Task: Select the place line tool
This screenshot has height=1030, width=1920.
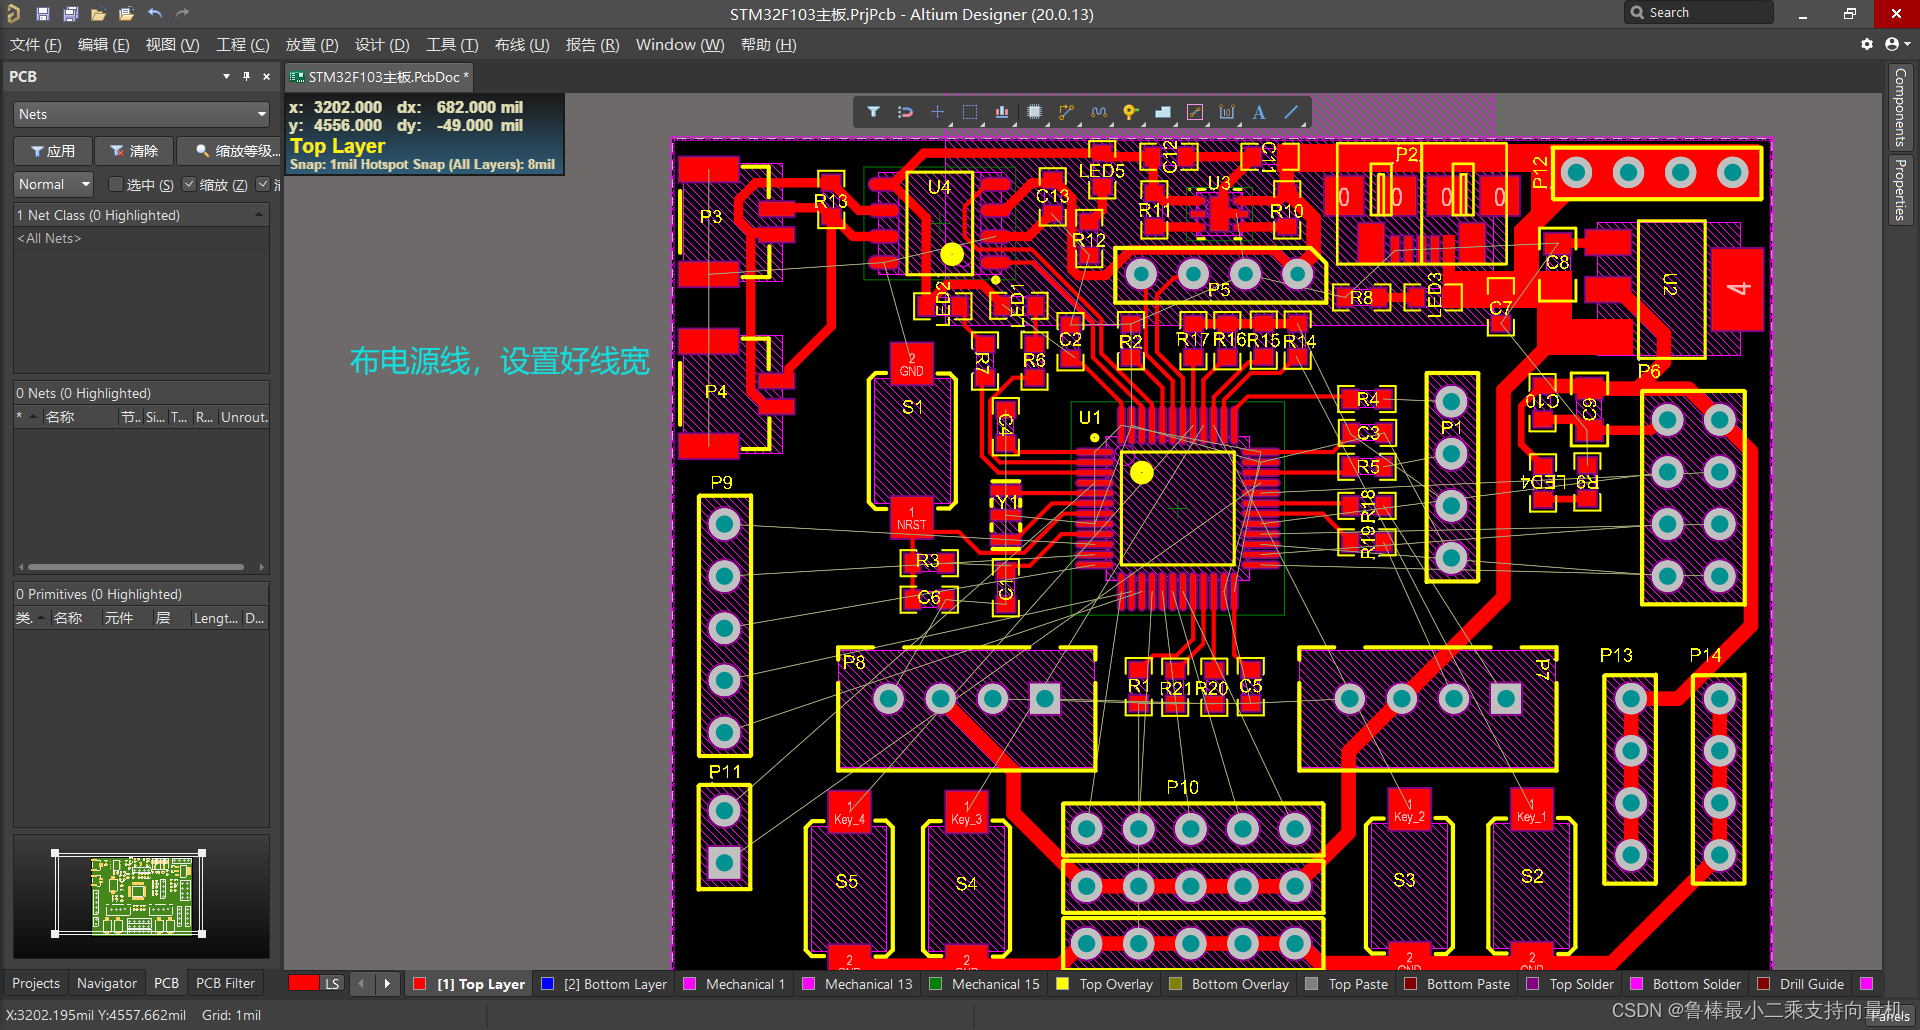Action: tap(1291, 112)
